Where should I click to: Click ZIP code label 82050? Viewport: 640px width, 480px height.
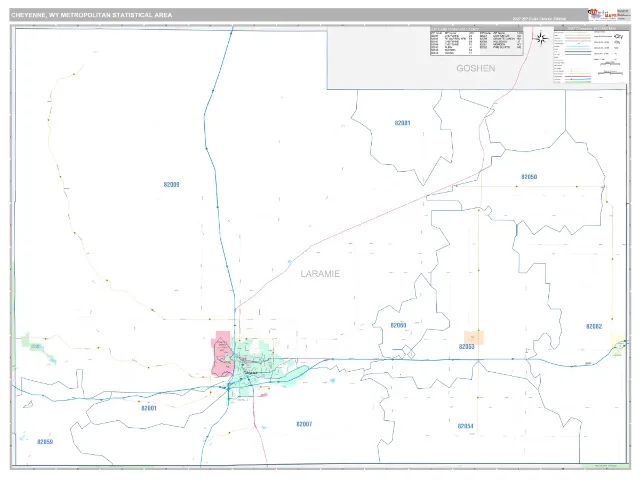[x=529, y=177]
